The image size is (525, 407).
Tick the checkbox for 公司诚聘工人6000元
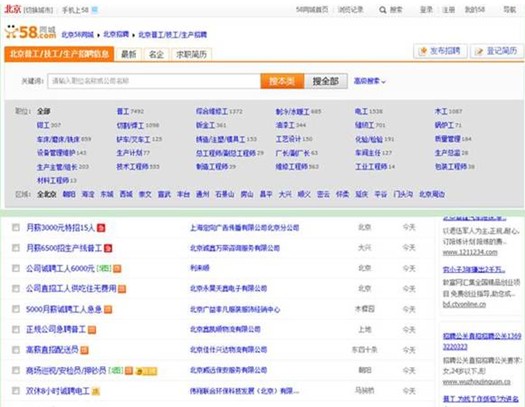[16, 268]
